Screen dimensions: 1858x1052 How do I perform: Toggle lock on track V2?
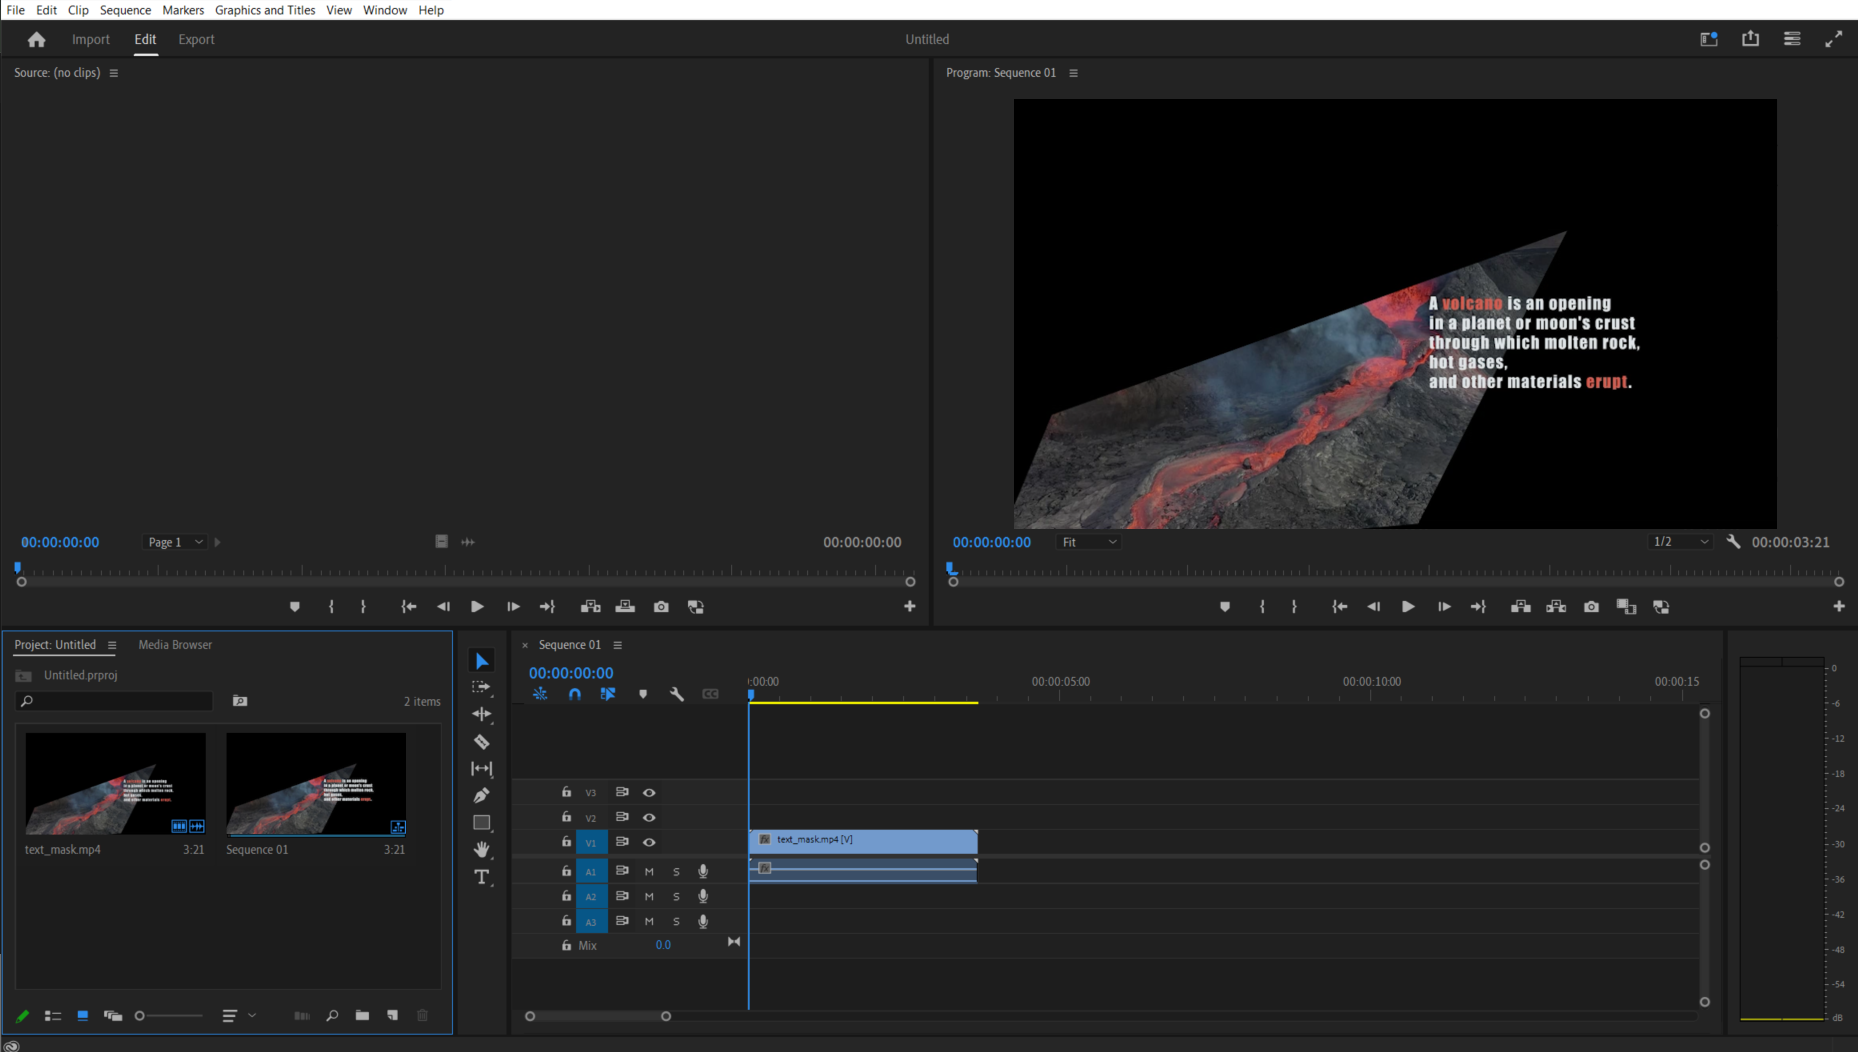pos(566,817)
